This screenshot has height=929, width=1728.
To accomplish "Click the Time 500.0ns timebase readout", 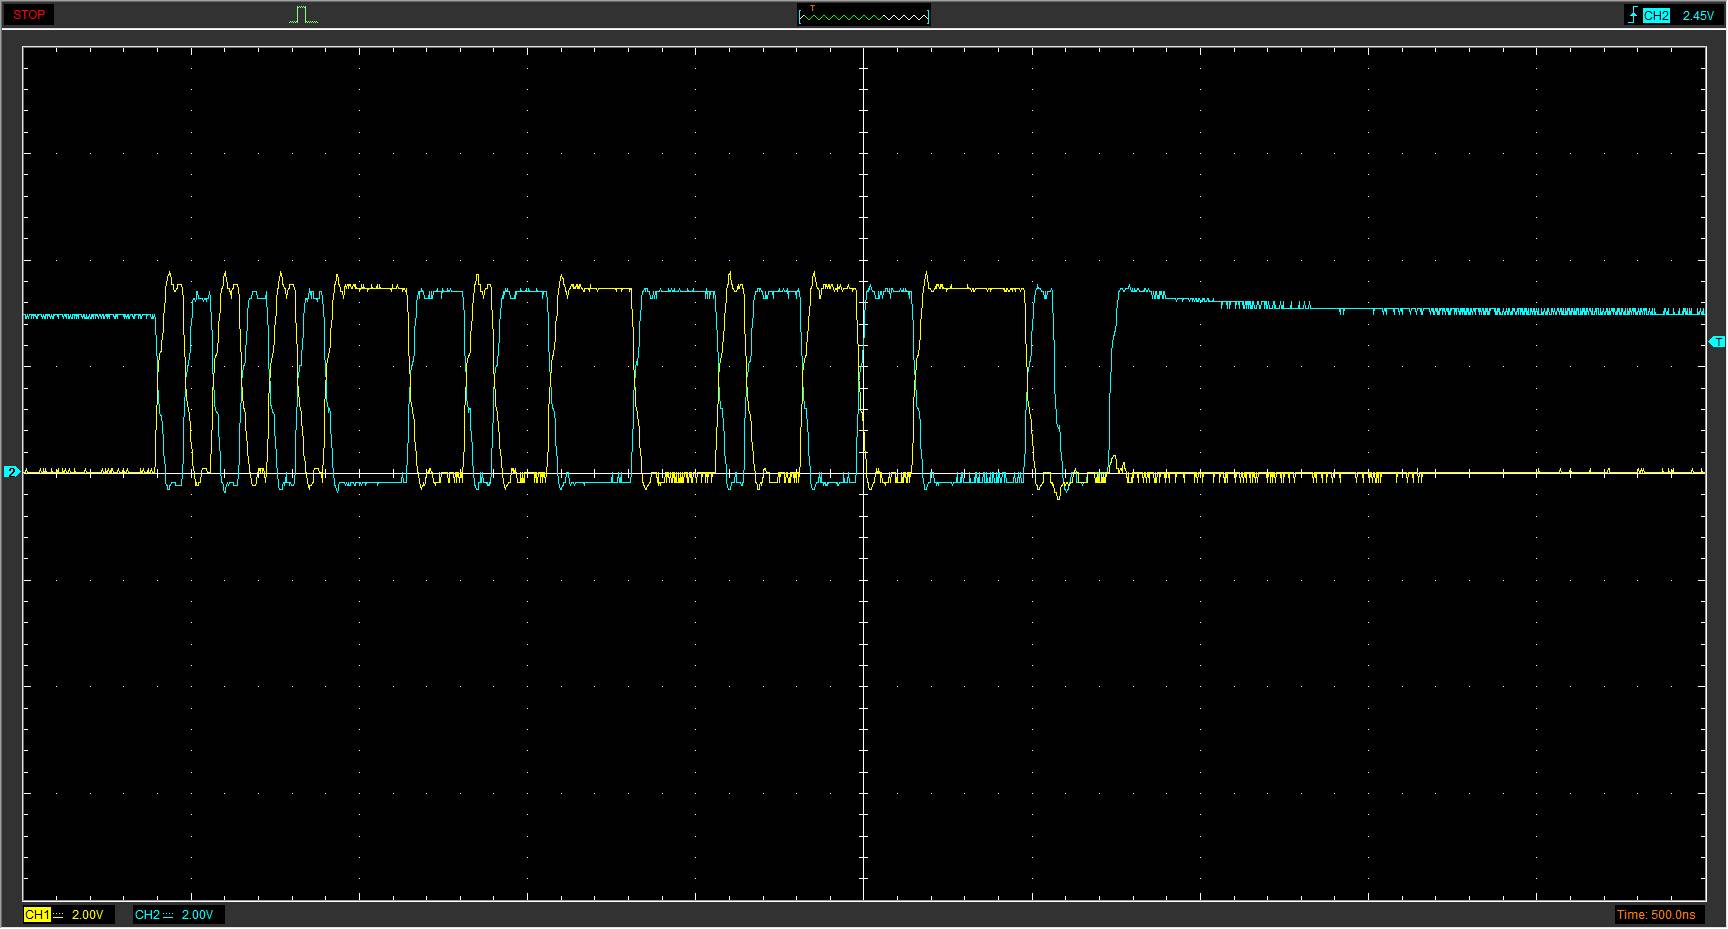I will coord(1656,914).
